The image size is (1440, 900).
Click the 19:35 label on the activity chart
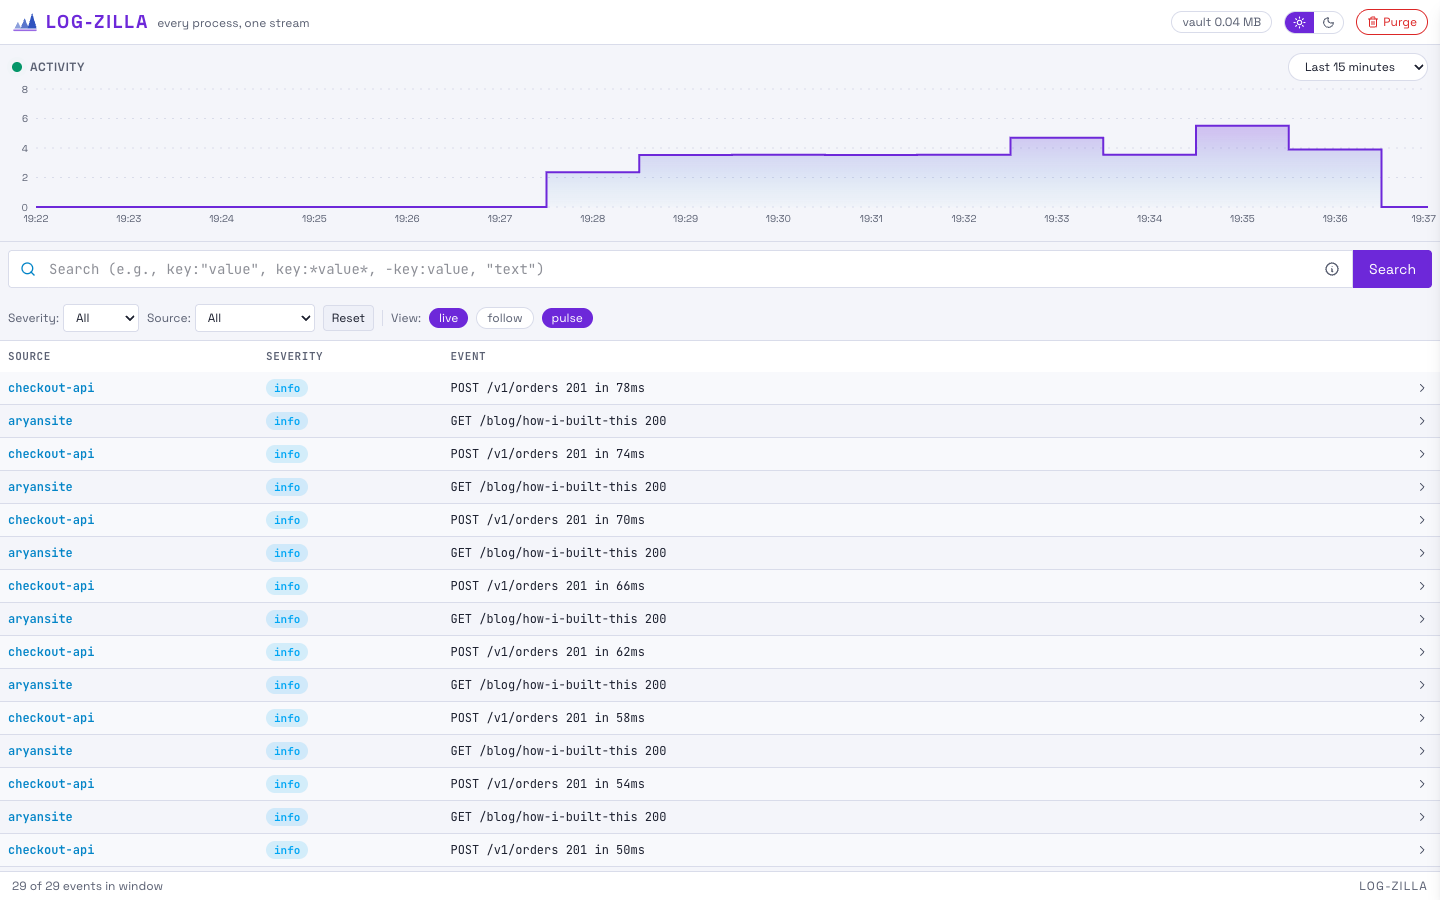[1242, 218]
